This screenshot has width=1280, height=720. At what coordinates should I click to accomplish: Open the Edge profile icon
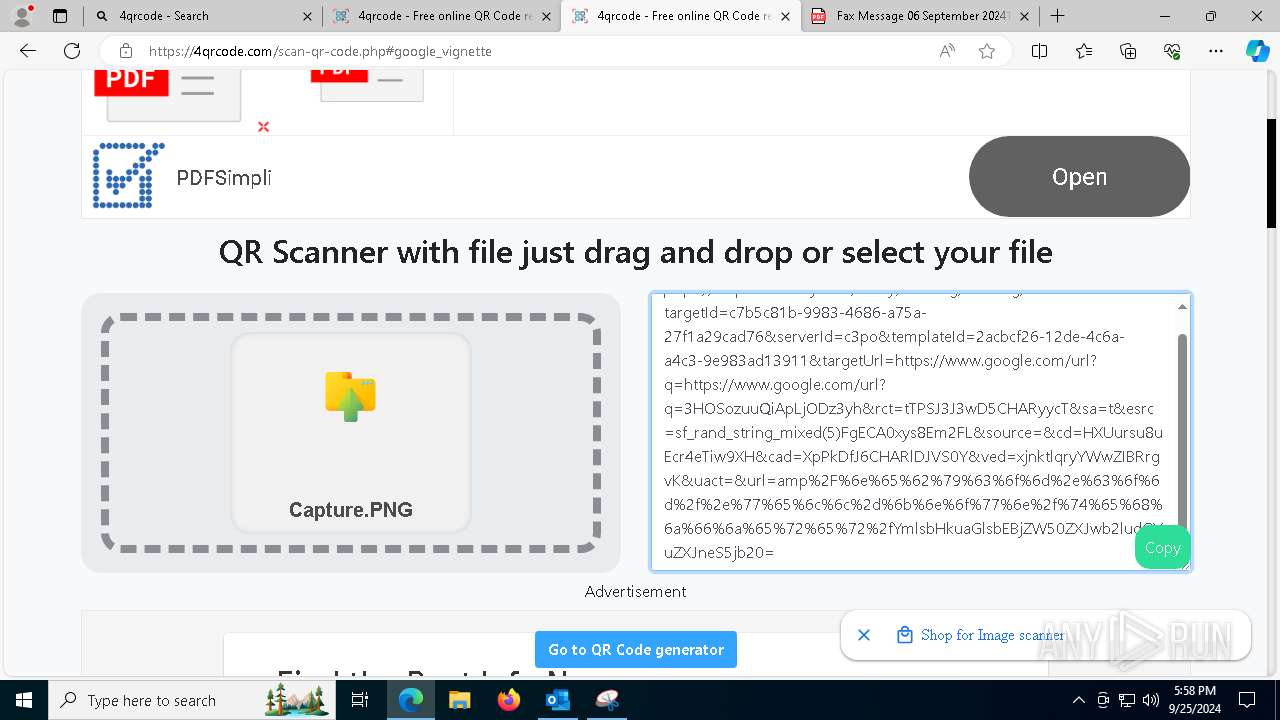pyautogui.click(x=22, y=16)
